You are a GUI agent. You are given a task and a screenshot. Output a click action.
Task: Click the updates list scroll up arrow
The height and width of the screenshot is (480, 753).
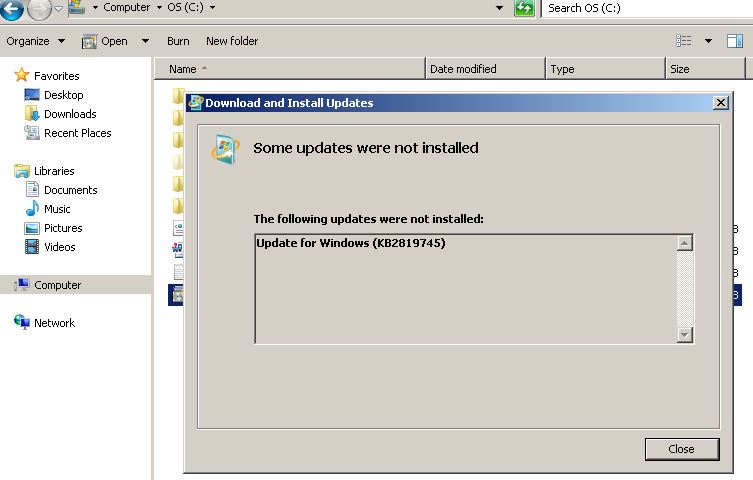[x=684, y=243]
